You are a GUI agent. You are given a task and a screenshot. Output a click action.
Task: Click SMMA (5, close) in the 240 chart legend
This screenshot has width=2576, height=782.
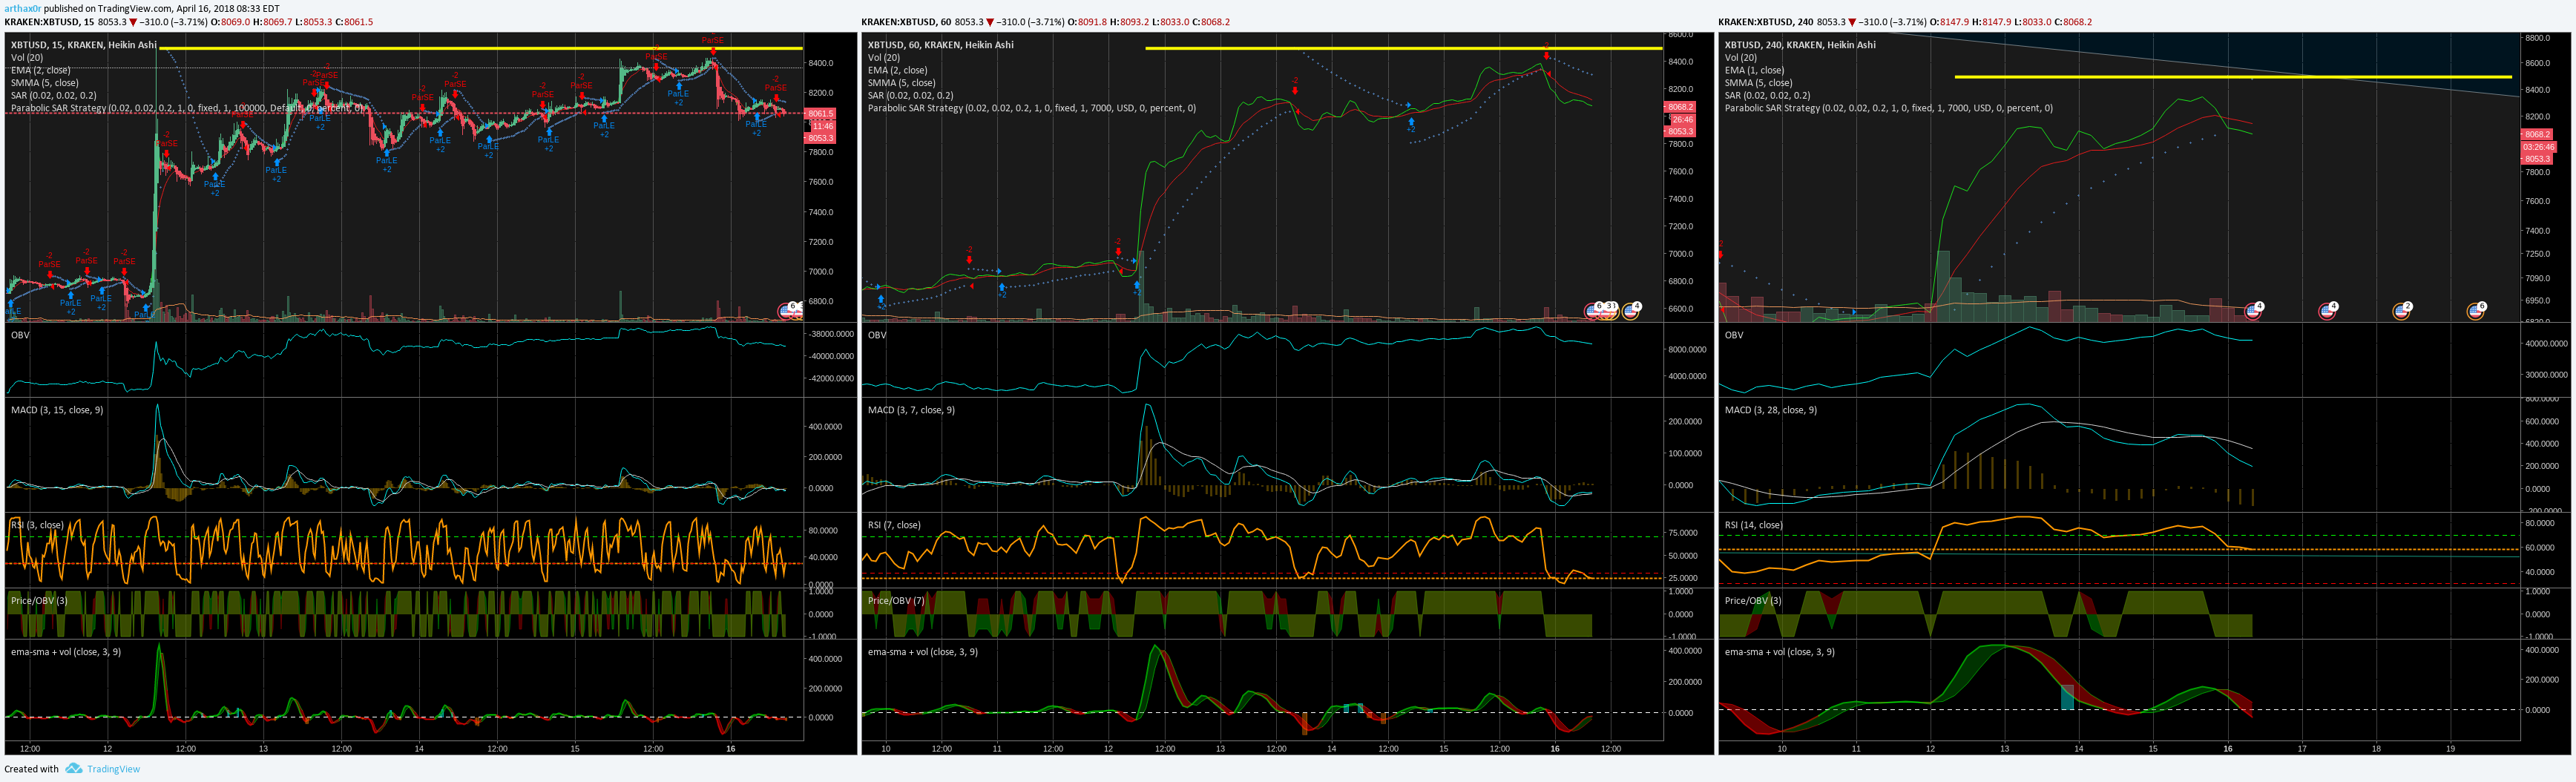point(1759,83)
